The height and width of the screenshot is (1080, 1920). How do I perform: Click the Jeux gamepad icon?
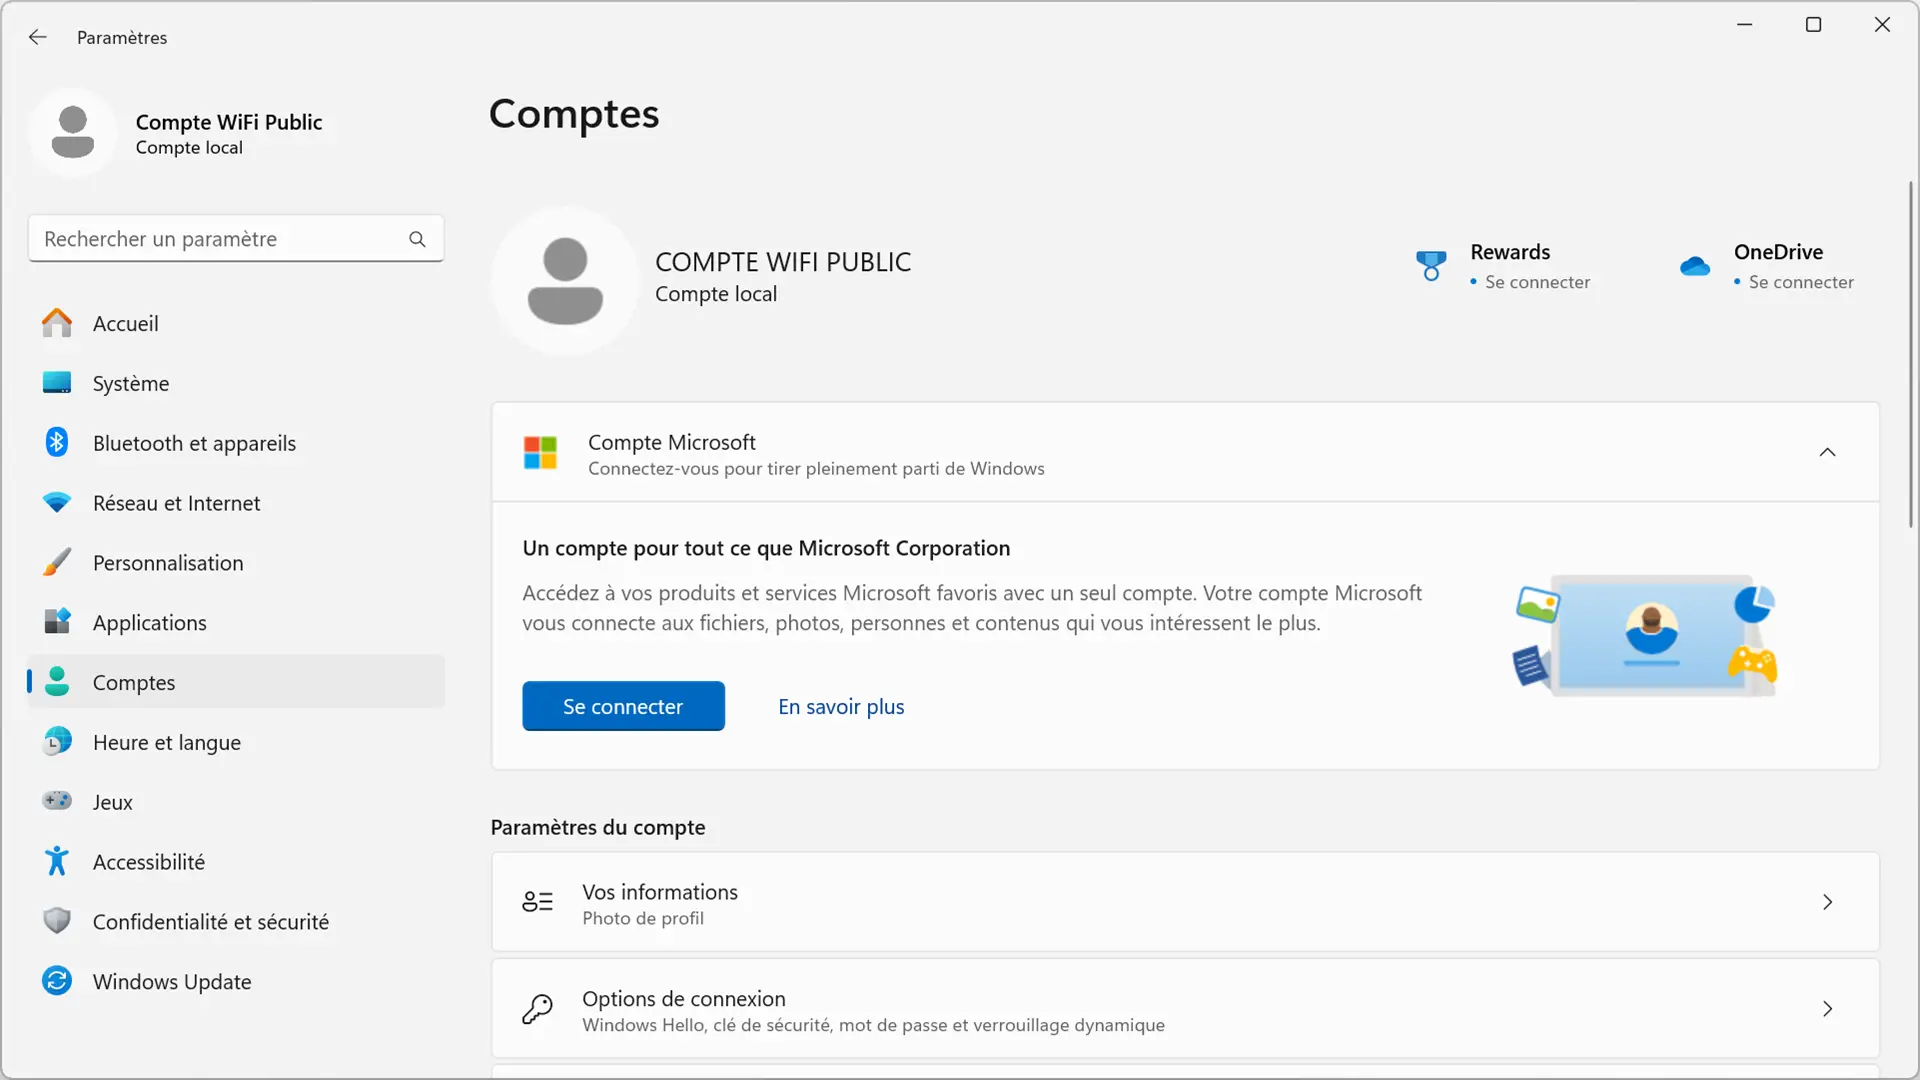tap(57, 801)
